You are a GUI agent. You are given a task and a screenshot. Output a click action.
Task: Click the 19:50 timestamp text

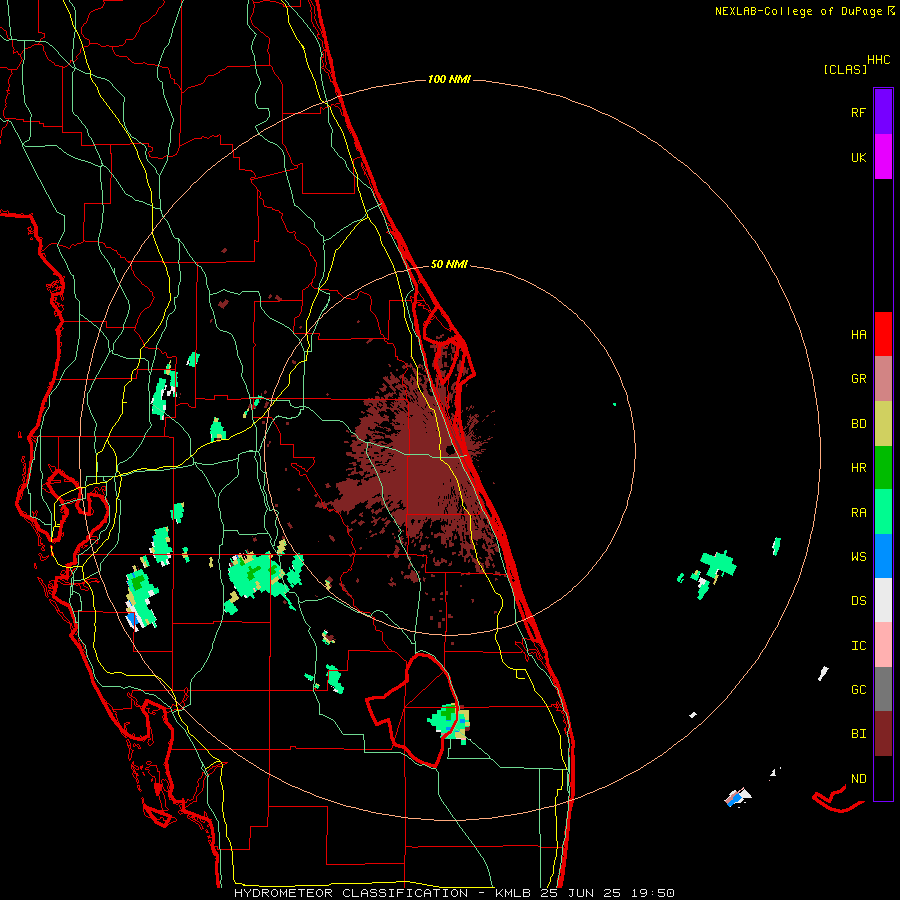click(x=651, y=893)
